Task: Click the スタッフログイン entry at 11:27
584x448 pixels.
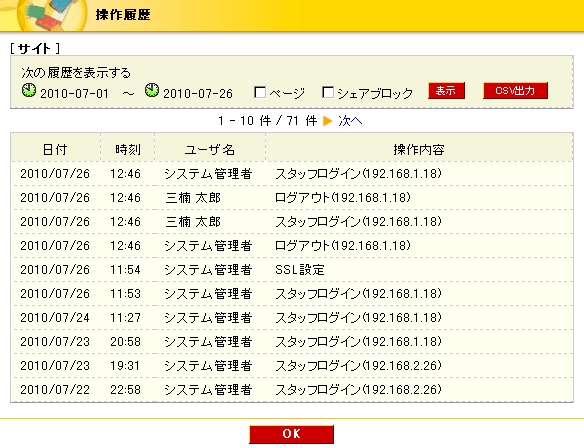Action: 358,318
